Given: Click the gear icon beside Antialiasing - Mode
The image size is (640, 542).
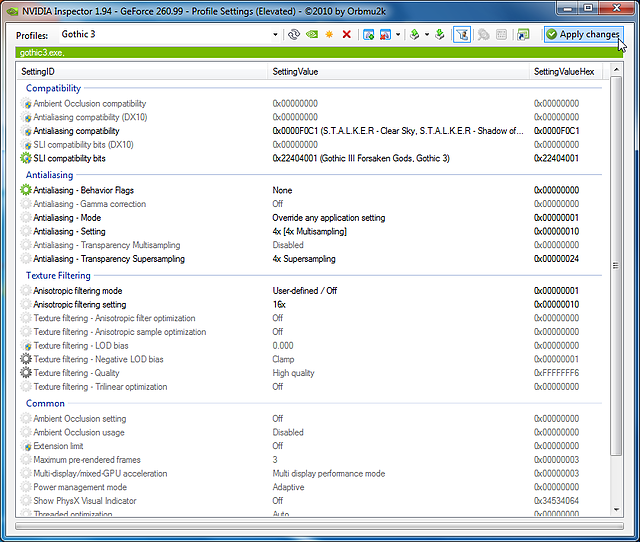Looking at the screenshot, I should coord(26,218).
